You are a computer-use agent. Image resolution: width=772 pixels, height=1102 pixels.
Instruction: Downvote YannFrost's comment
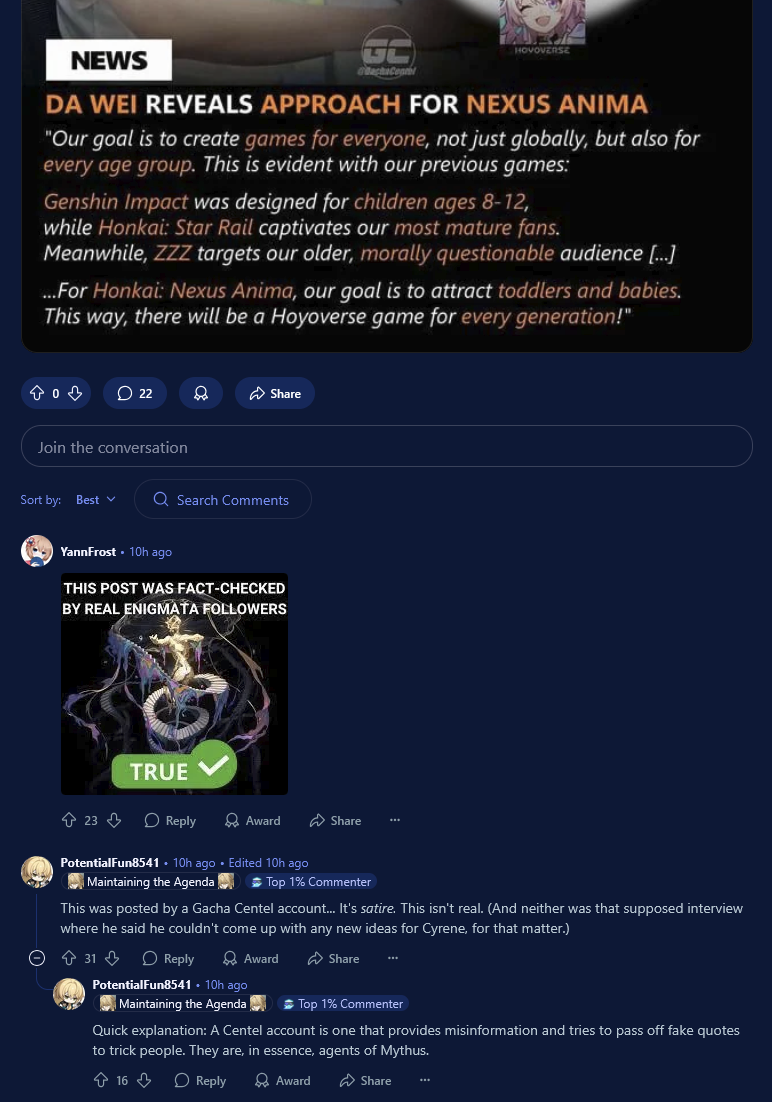(x=114, y=820)
